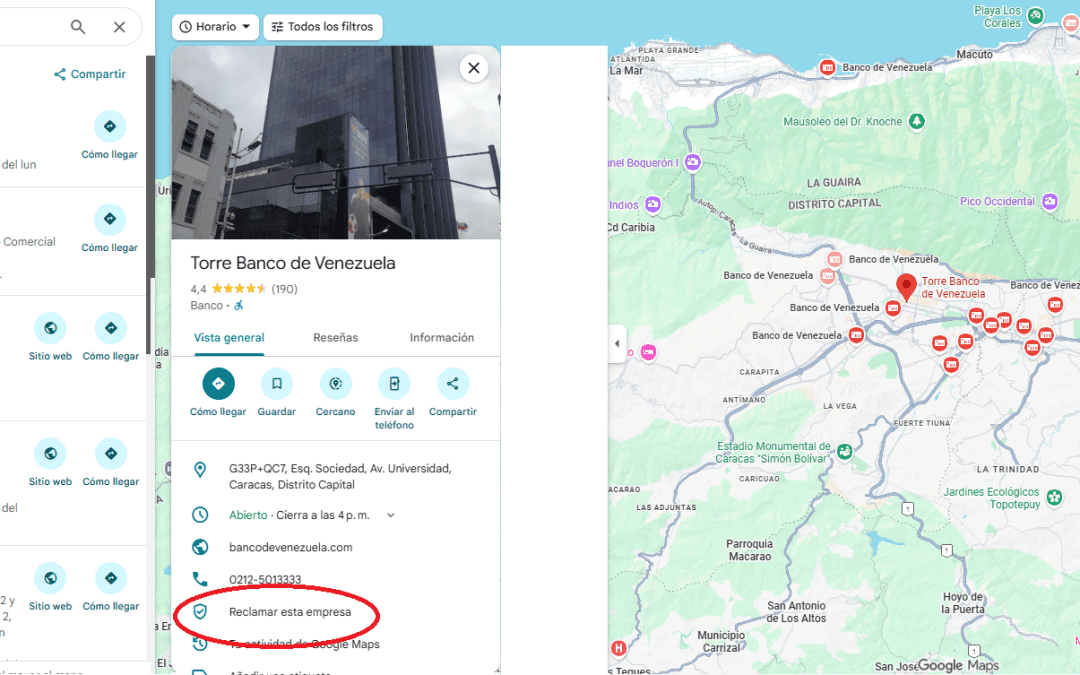Open Todos los filtros
The height and width of the screenshot is (675, 1080).
tap(323, 27)
